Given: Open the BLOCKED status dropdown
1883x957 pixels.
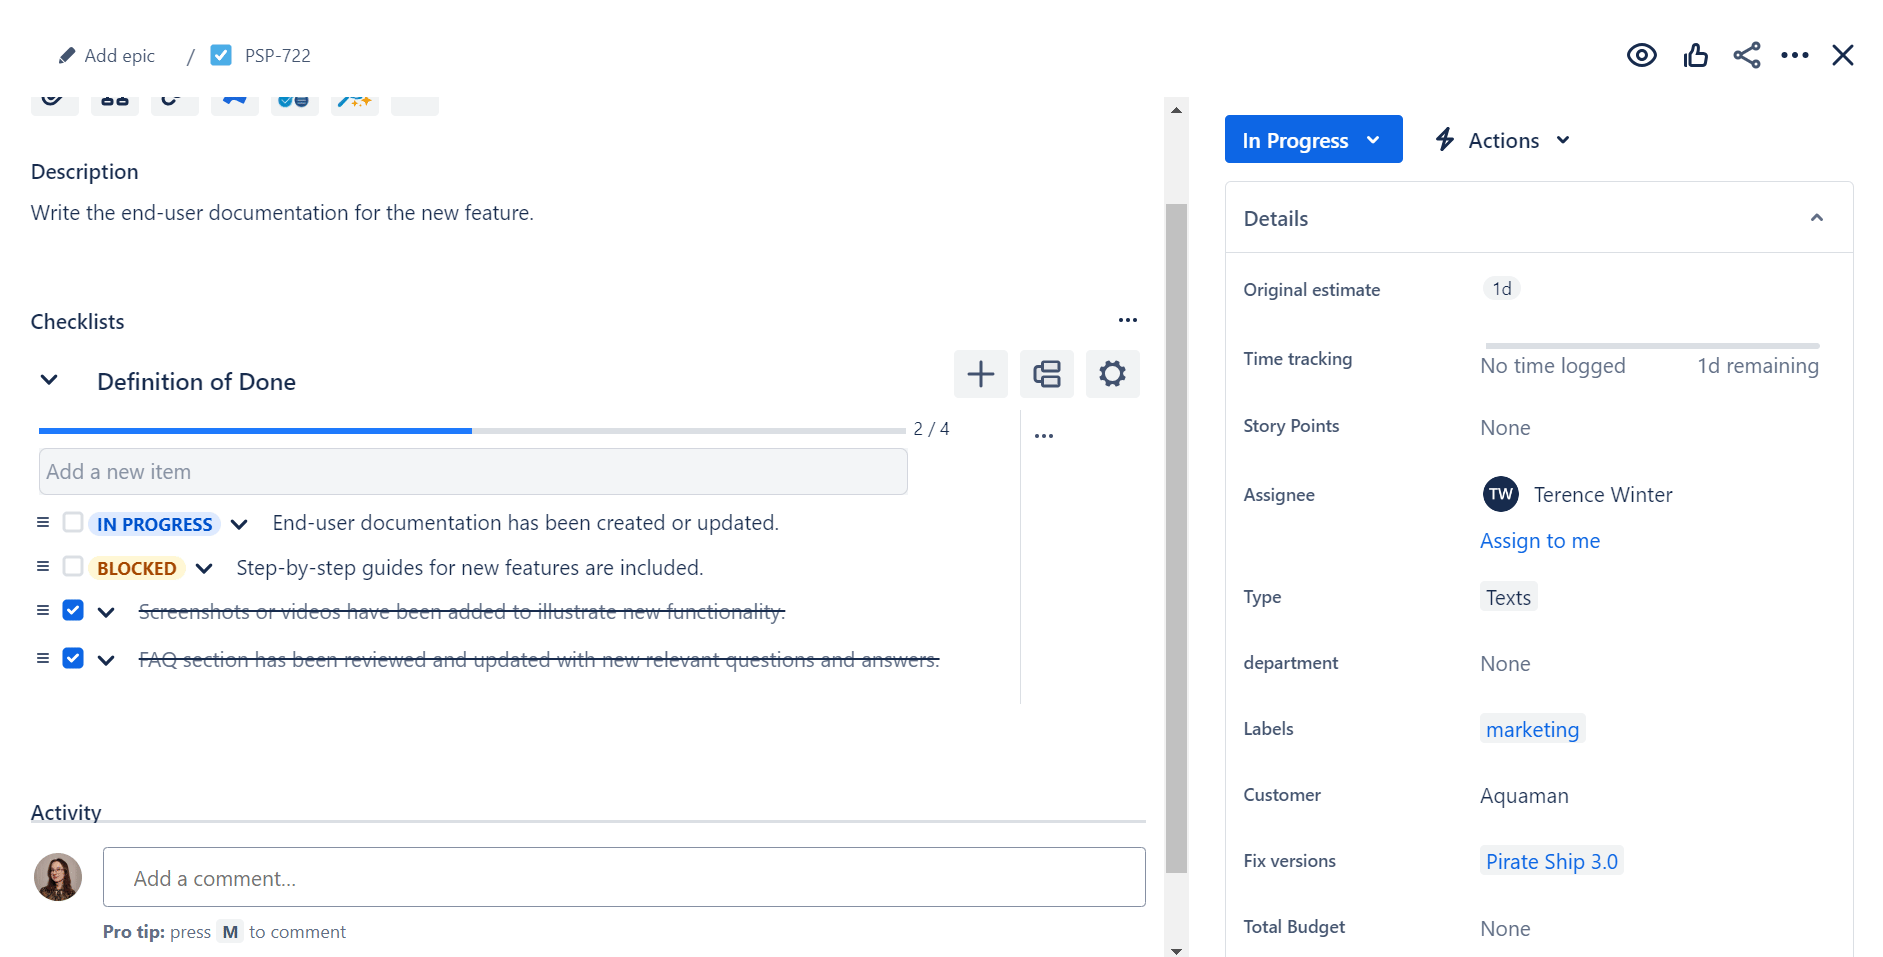Looking at the screenshot, I should [x=204, y=567].
